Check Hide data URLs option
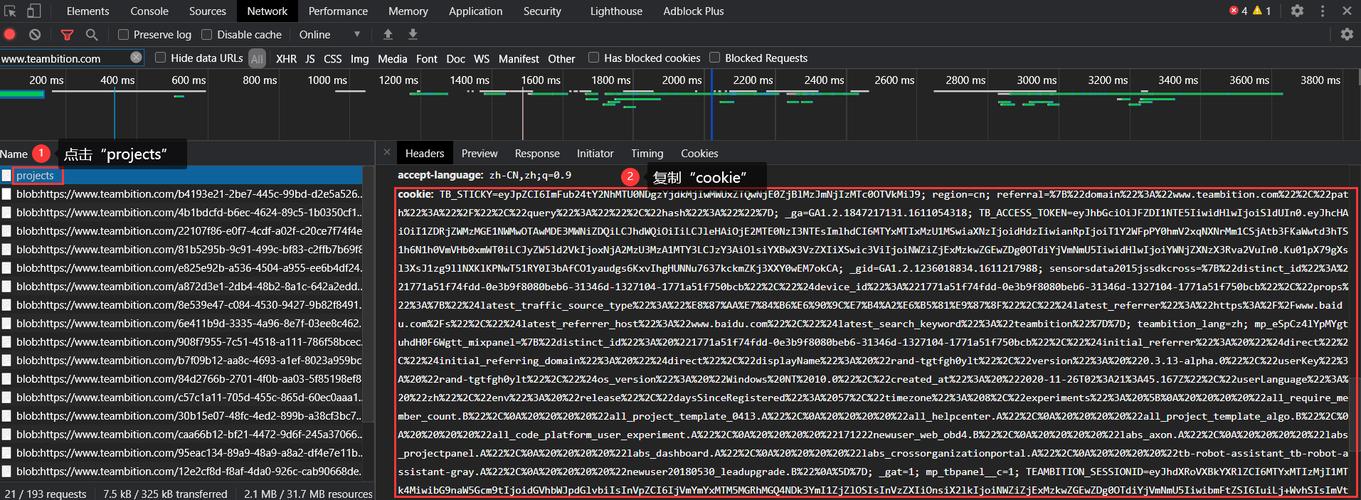The image size is (1361, 500). 160,58
